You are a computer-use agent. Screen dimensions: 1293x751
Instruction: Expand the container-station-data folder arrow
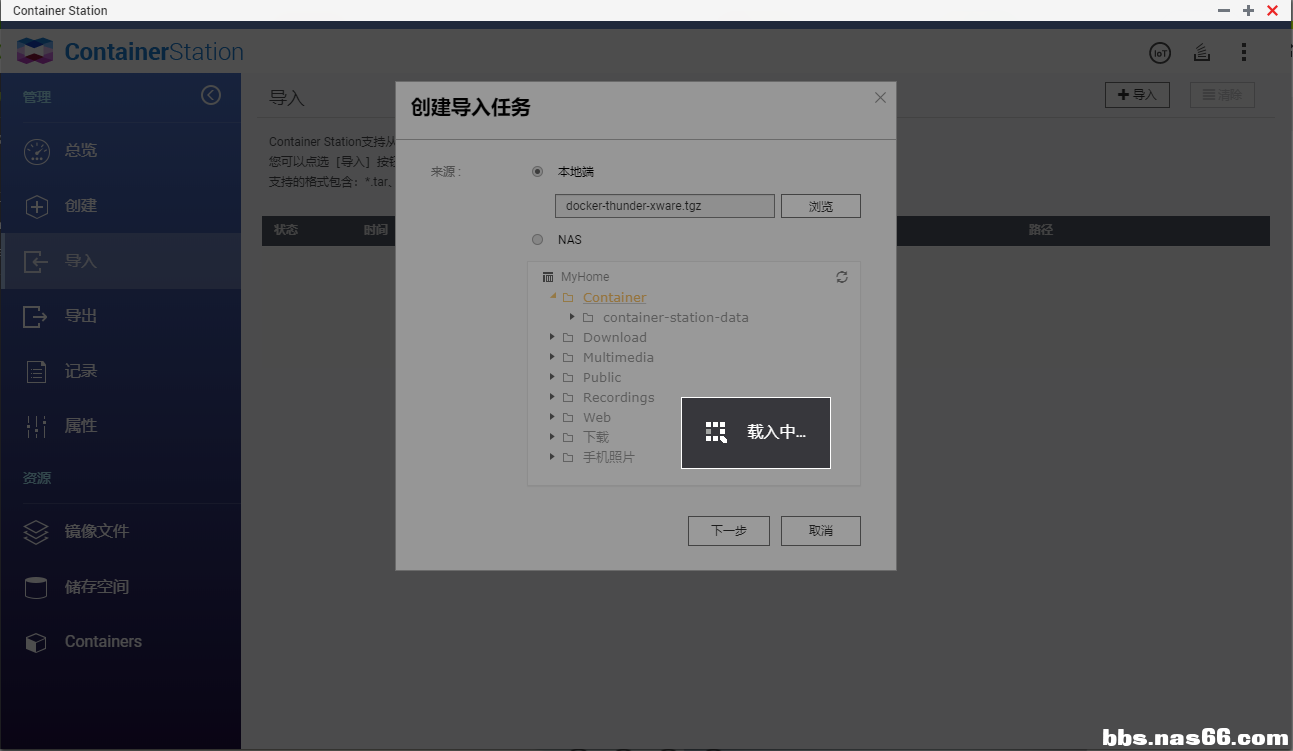click(x=572, y=317)
